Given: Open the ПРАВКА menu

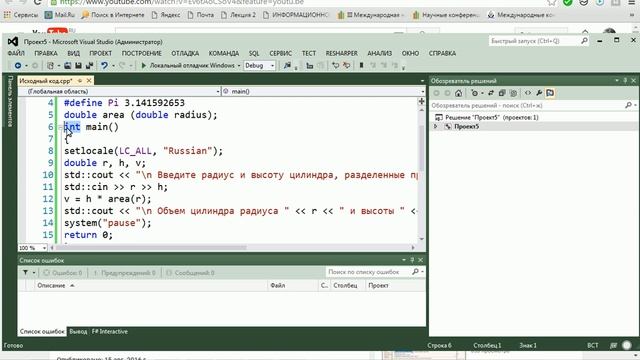Looking at the screenshot, I should pyautogui.click(x=46, y=53).
